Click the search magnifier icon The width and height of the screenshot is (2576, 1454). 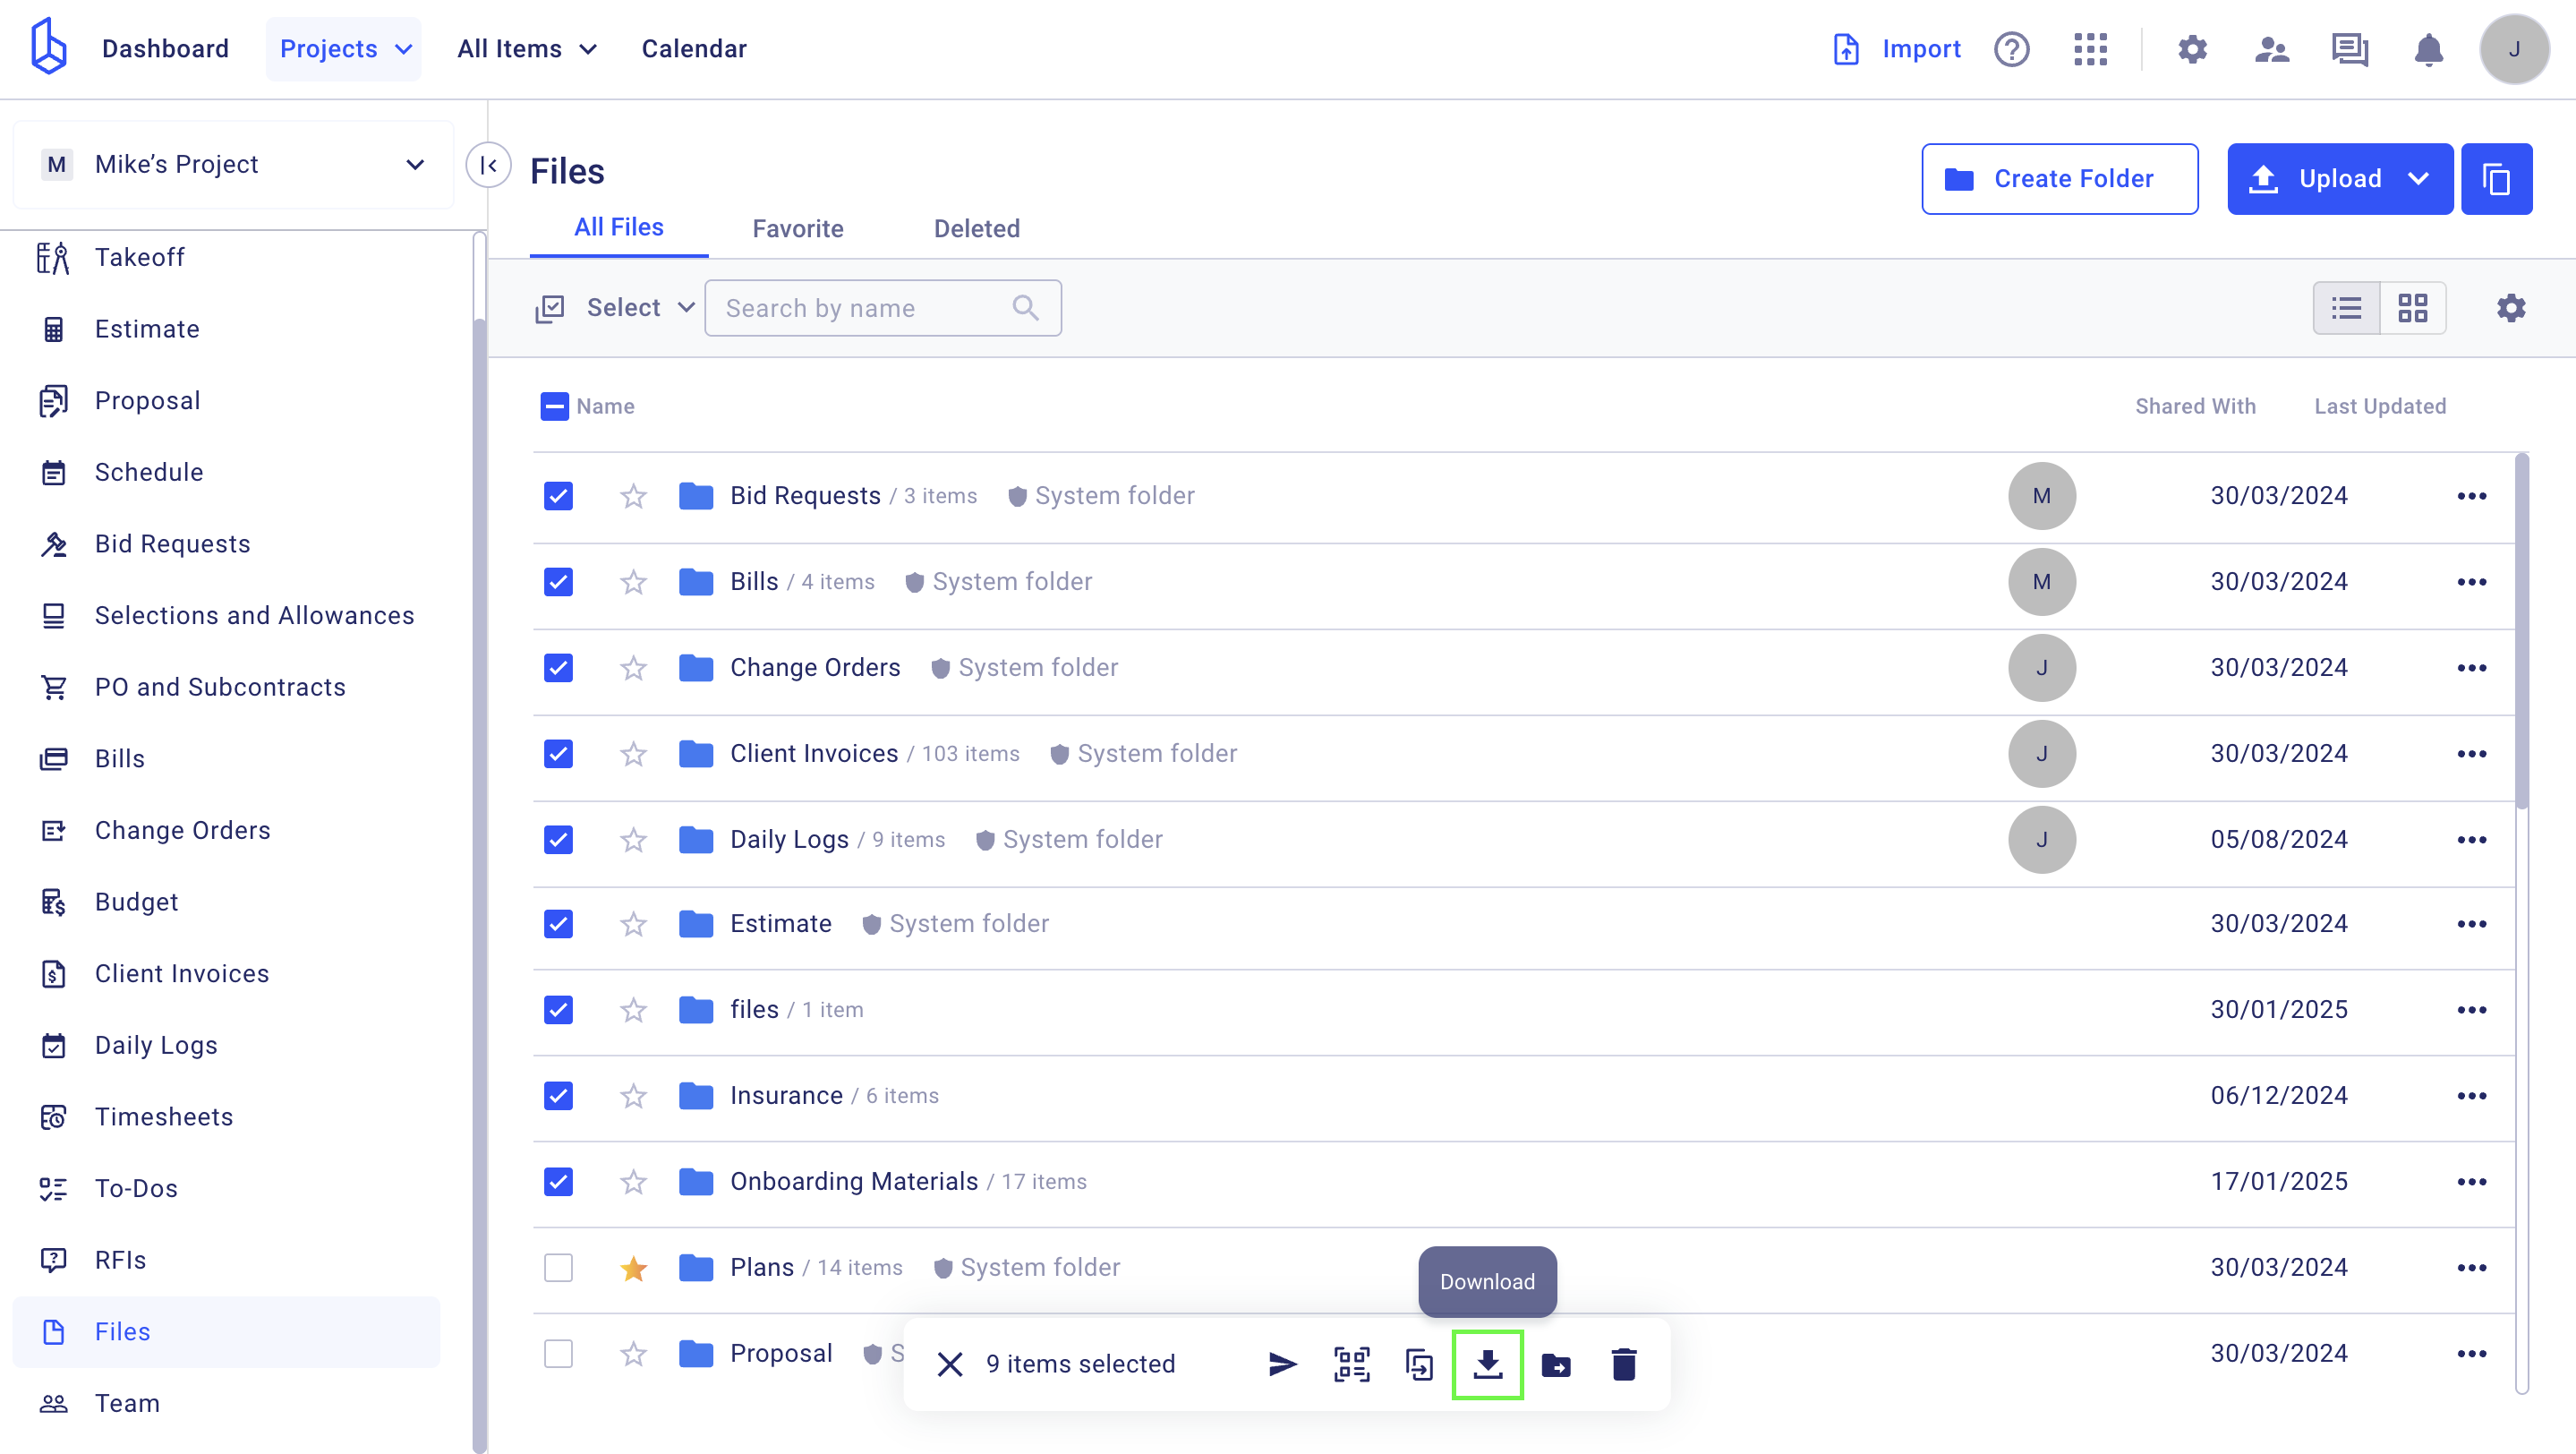[1026, 308]
